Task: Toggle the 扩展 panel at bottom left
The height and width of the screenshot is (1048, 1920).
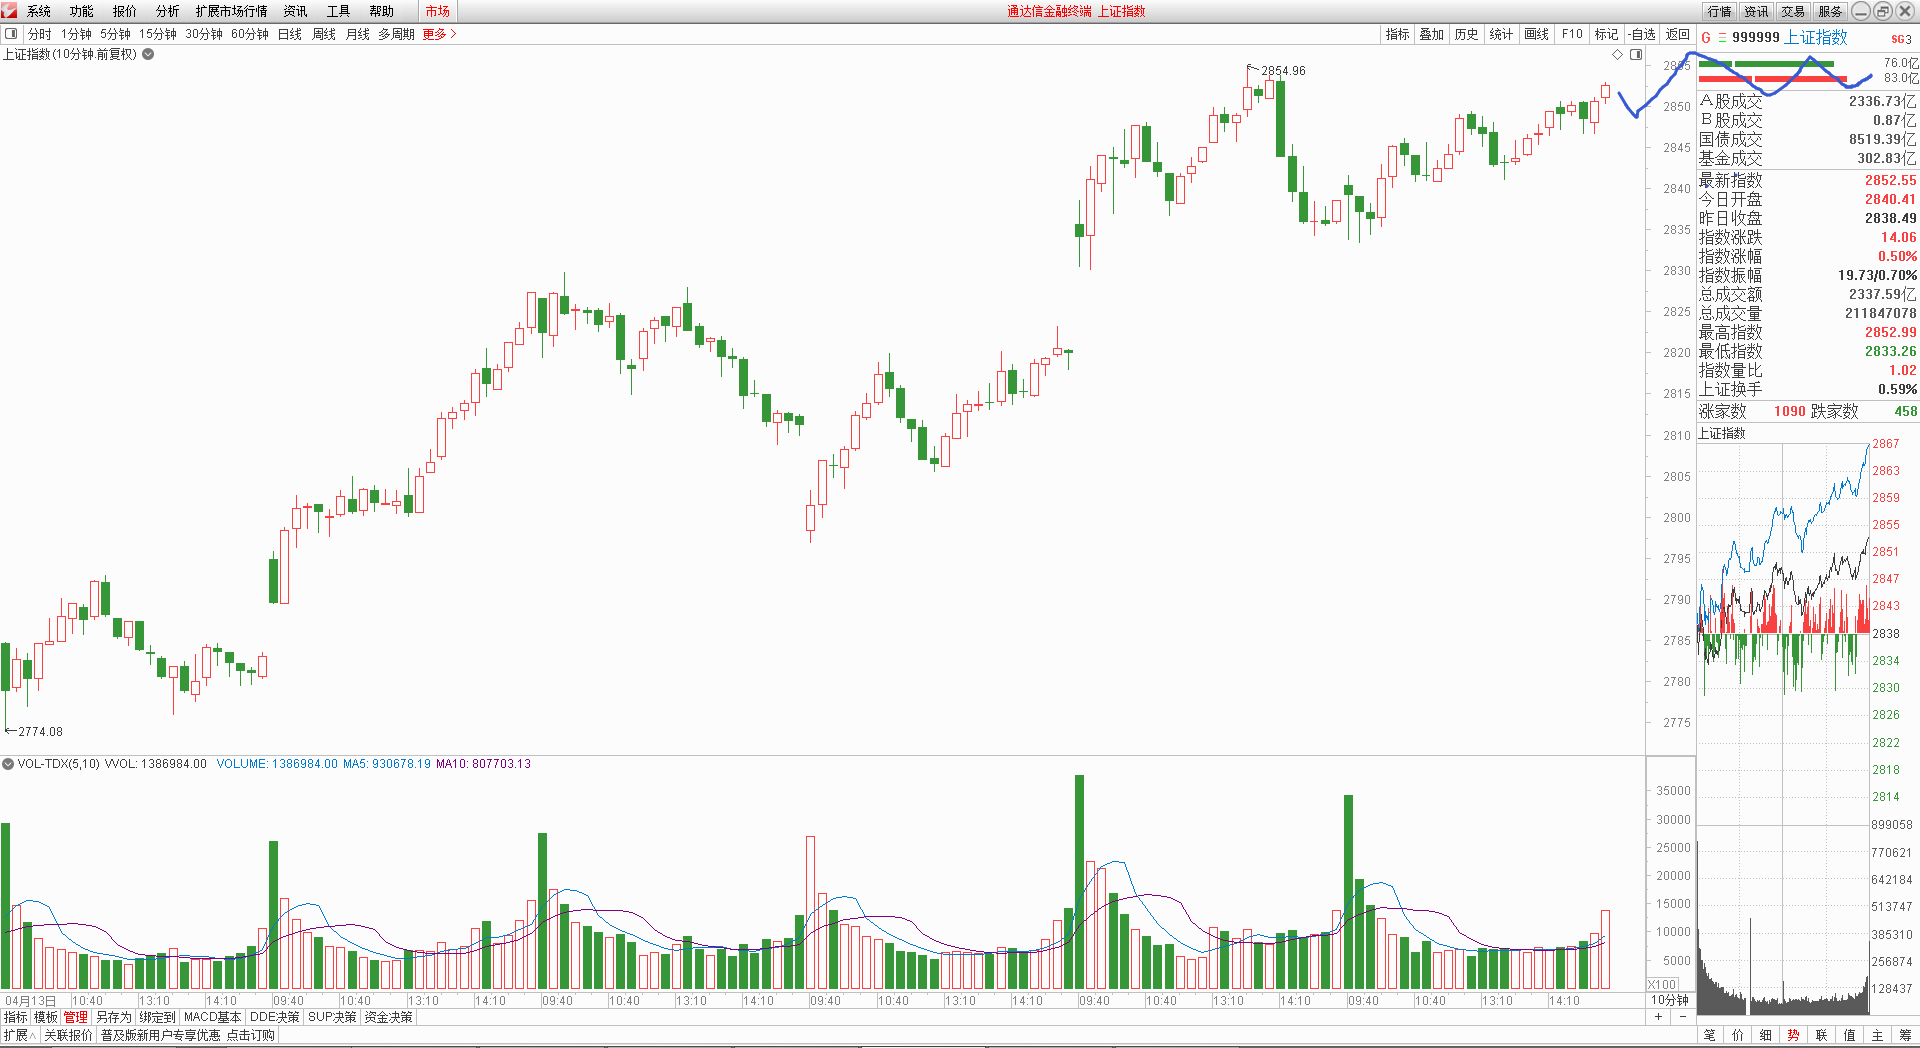Action: [x=18, y=1036]
